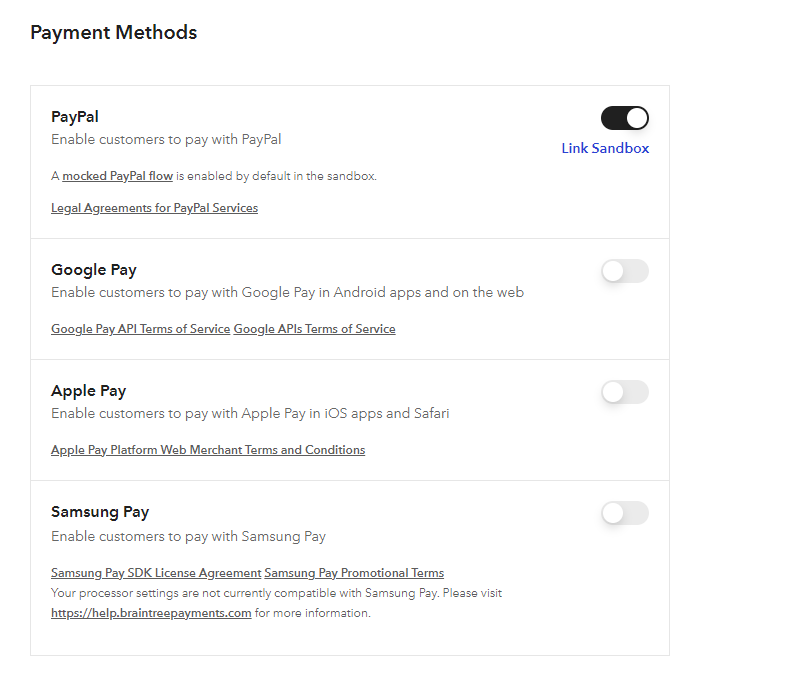This screenshot has width=802, height=699.
Task: Click the Apple Pay iOS and Safari description
Action: tap(250, 413)
